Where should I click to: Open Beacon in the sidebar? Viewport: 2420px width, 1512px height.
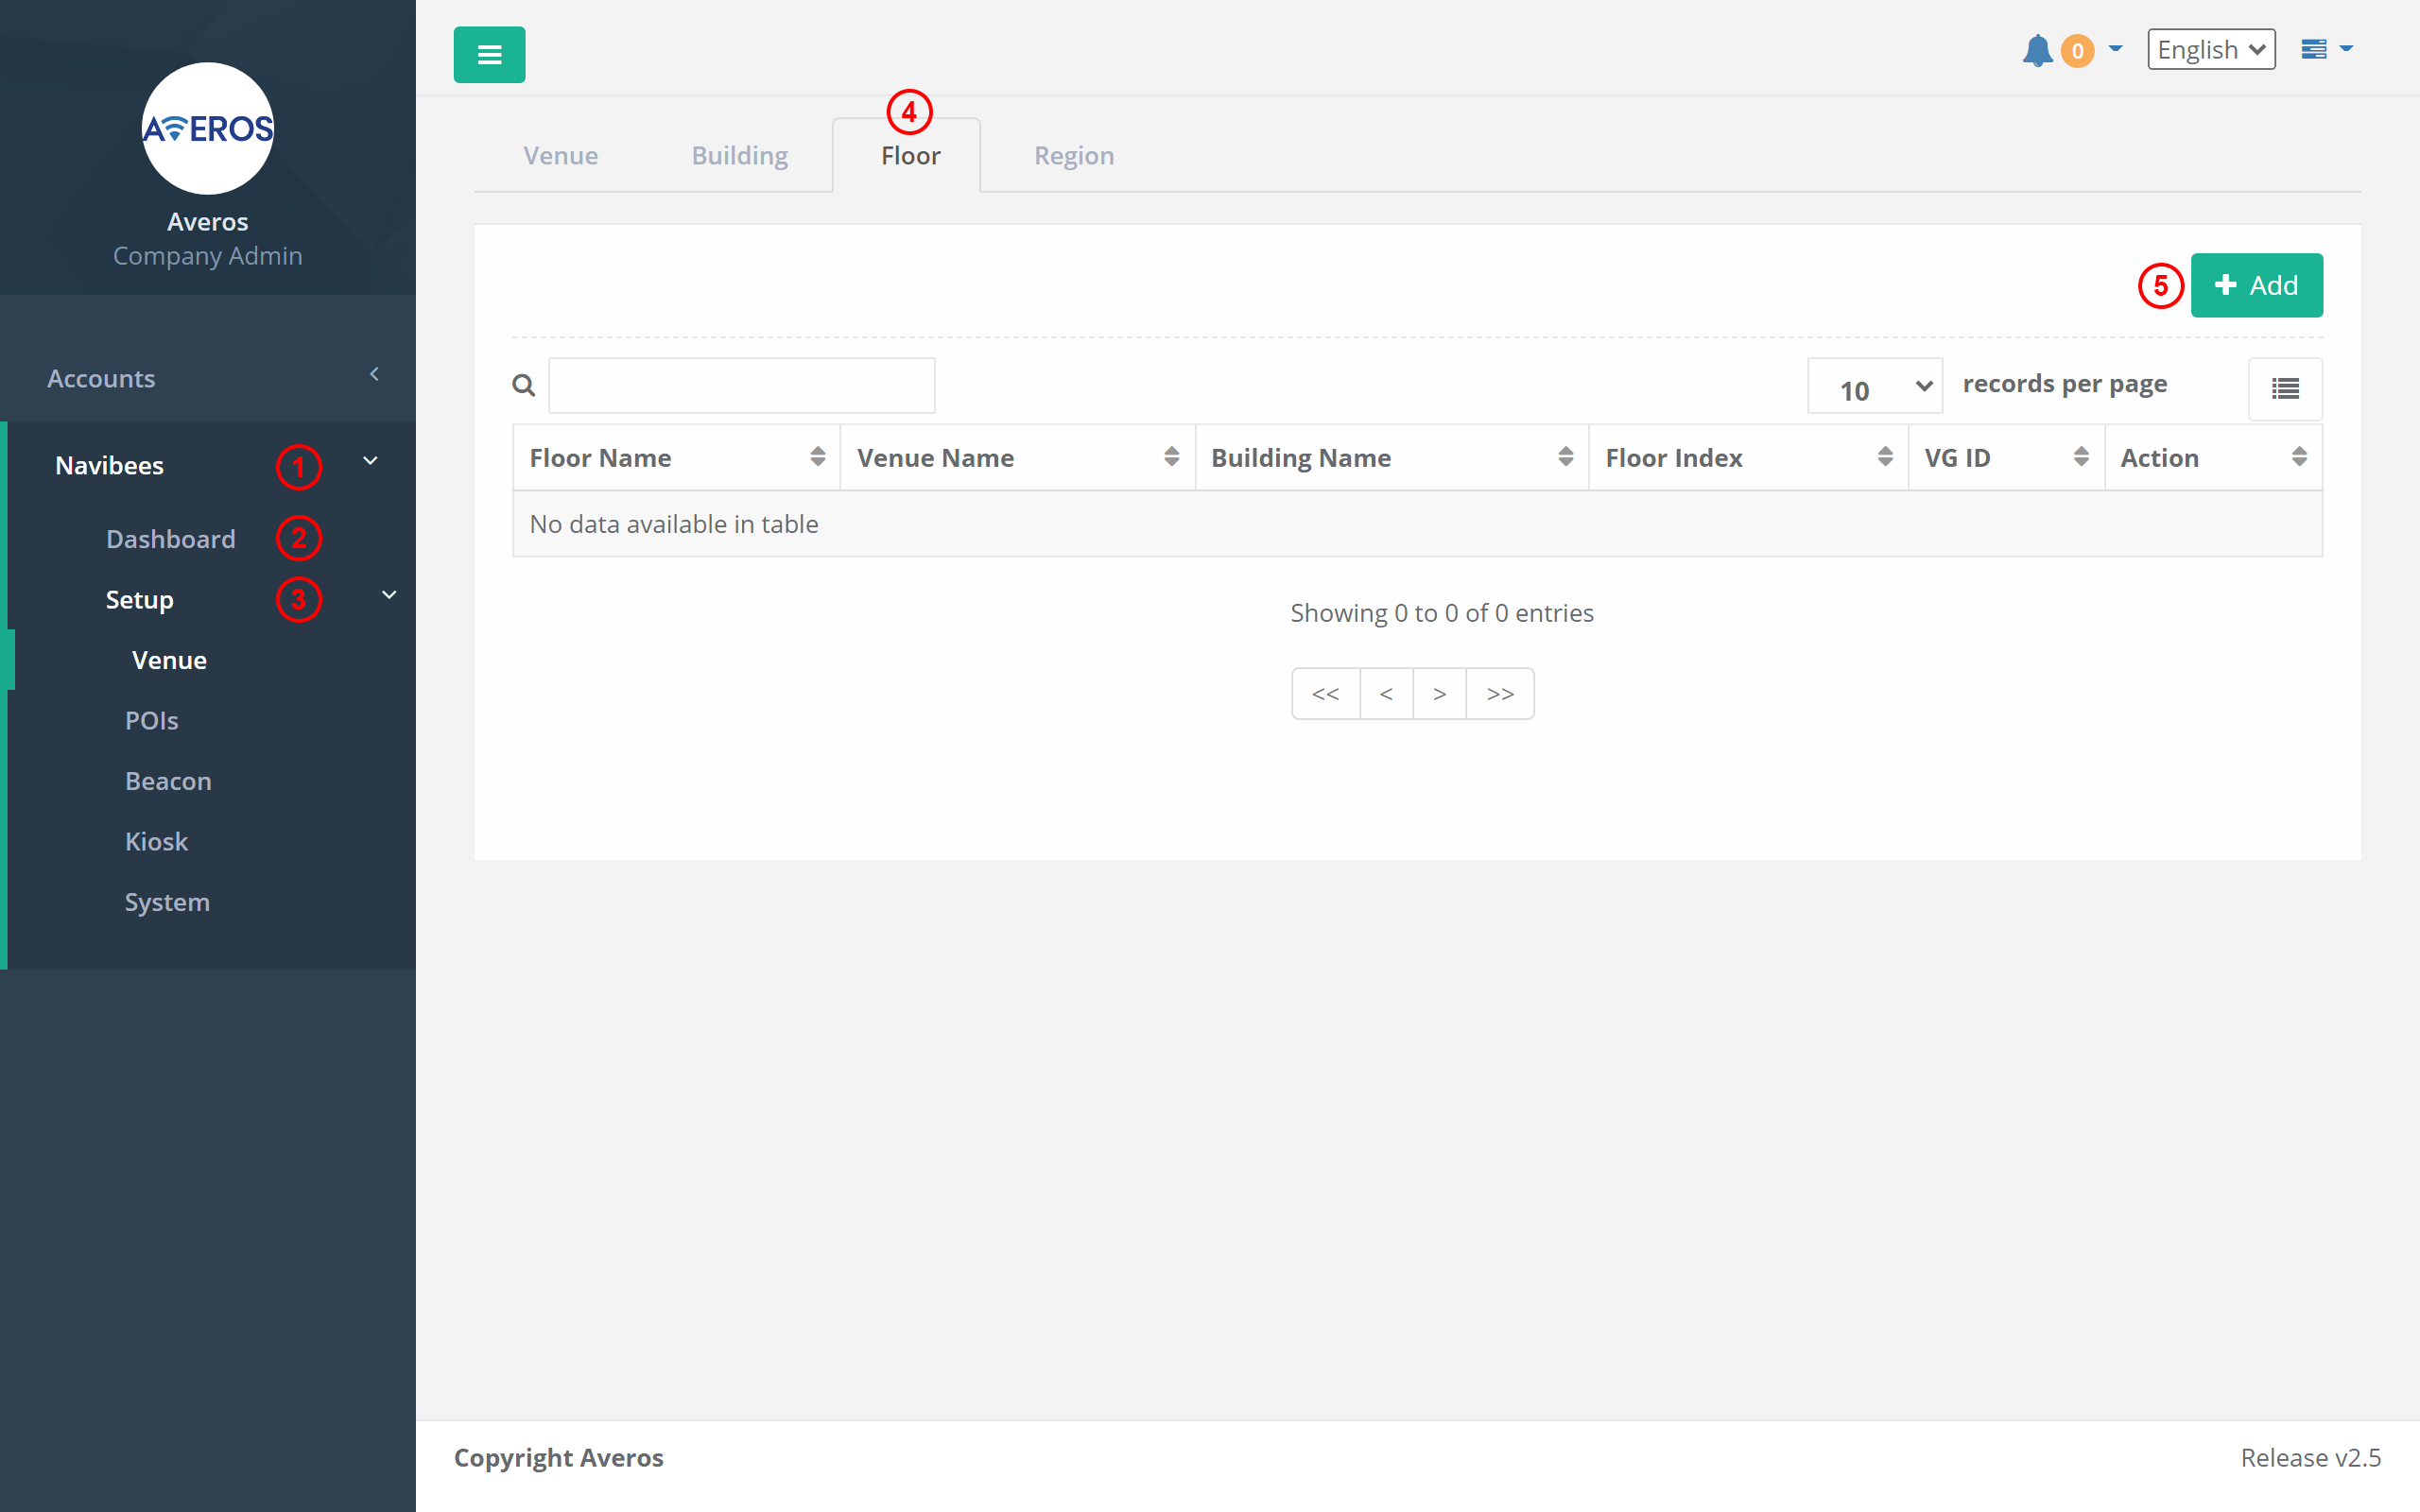tap(168, 781)
